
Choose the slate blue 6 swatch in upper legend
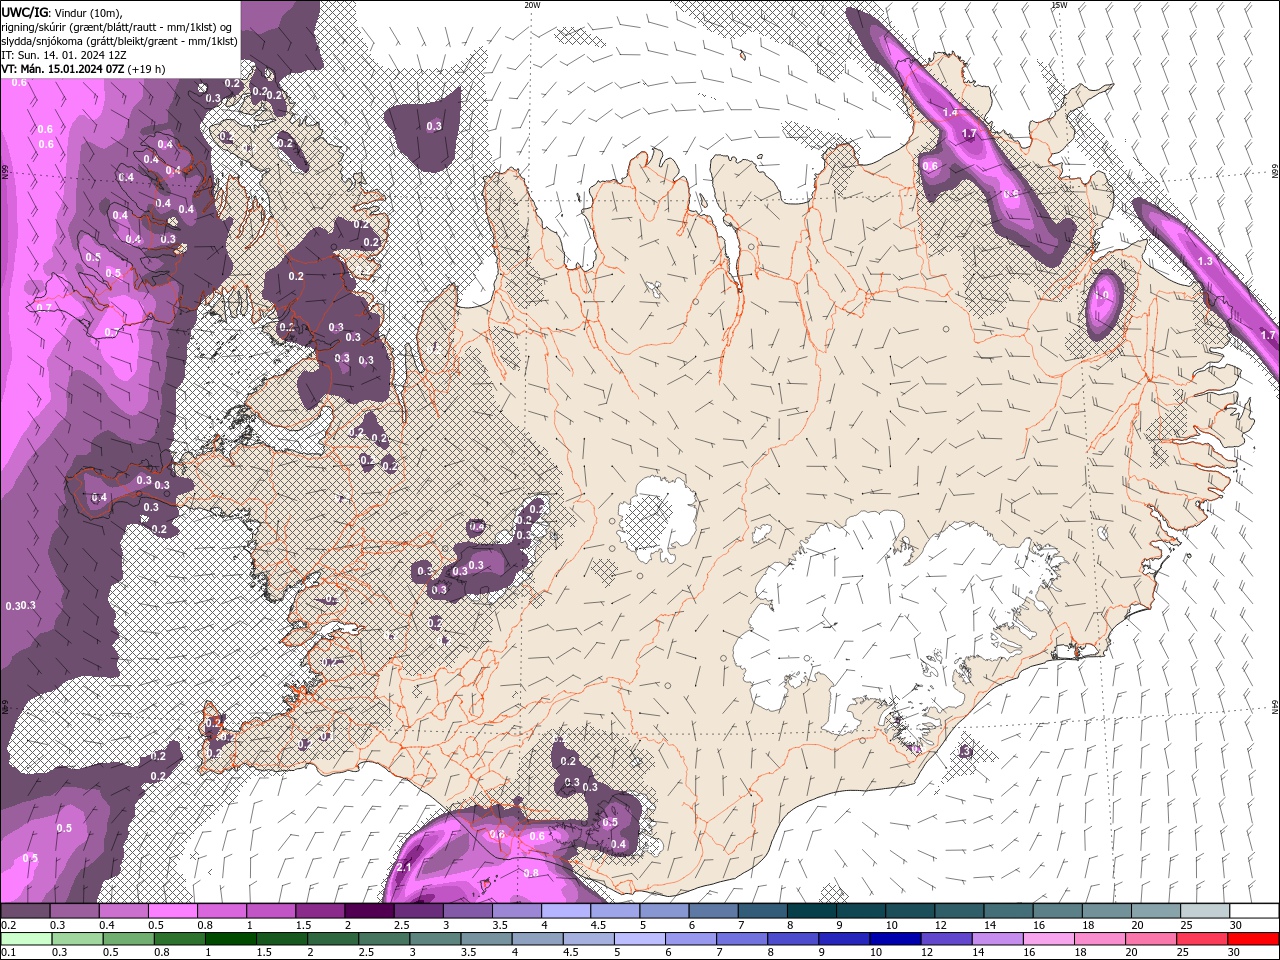tap(713, 911)
